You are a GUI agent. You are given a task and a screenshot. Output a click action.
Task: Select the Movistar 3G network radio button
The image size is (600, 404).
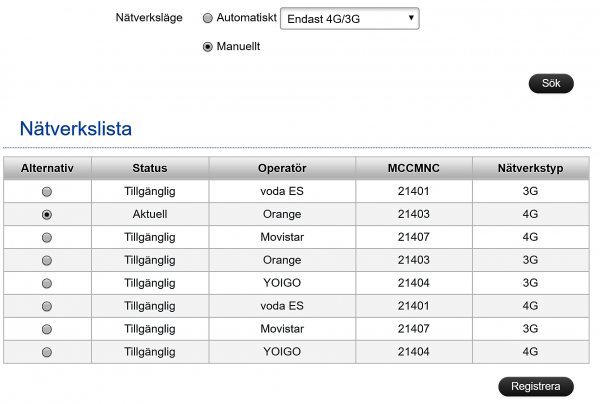[x=47, y=329]
